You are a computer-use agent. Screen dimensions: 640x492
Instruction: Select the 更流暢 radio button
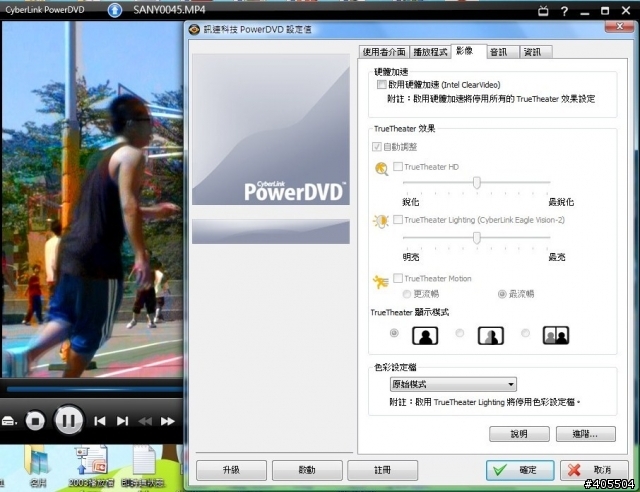pos(407,294)
